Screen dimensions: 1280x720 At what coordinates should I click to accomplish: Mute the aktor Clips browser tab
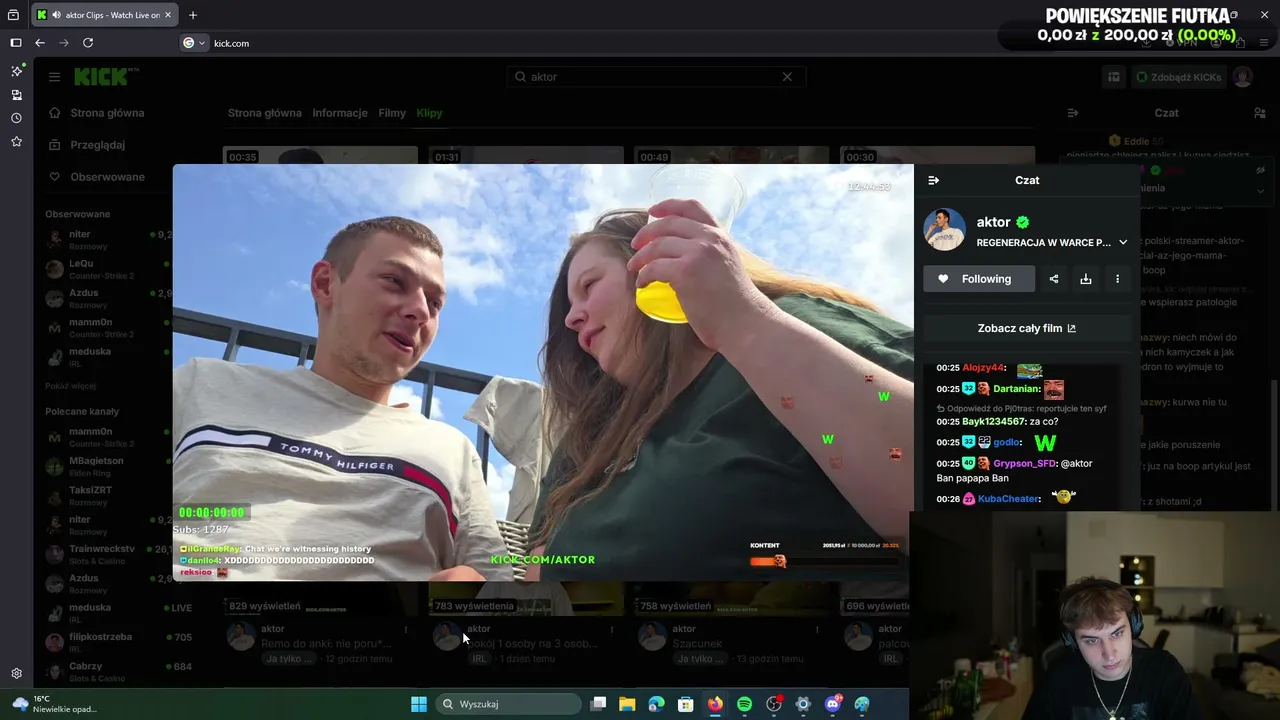(55, 15)
